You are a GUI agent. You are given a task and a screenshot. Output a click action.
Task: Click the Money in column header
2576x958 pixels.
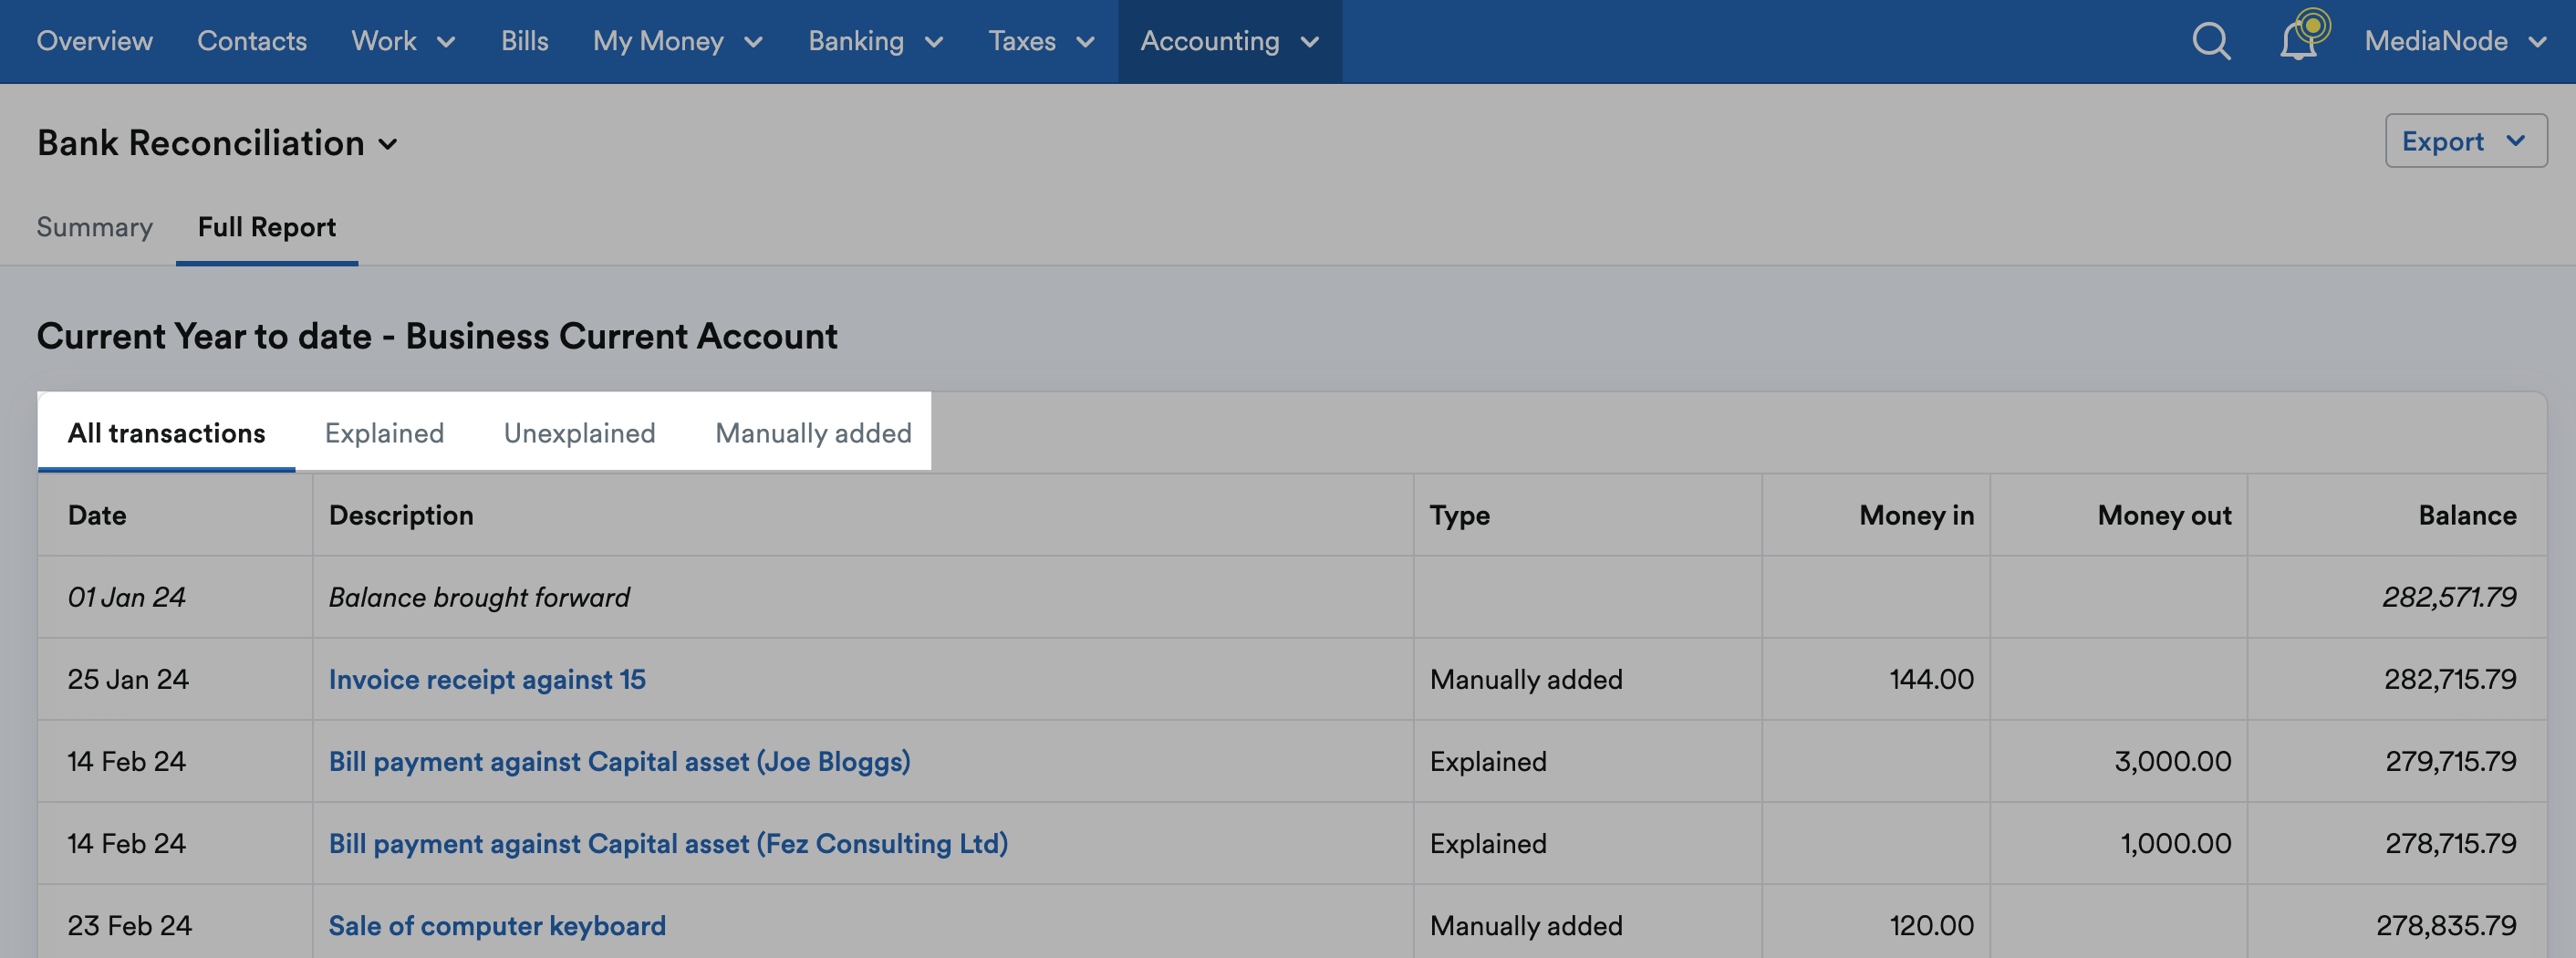tap(1916, 515)
